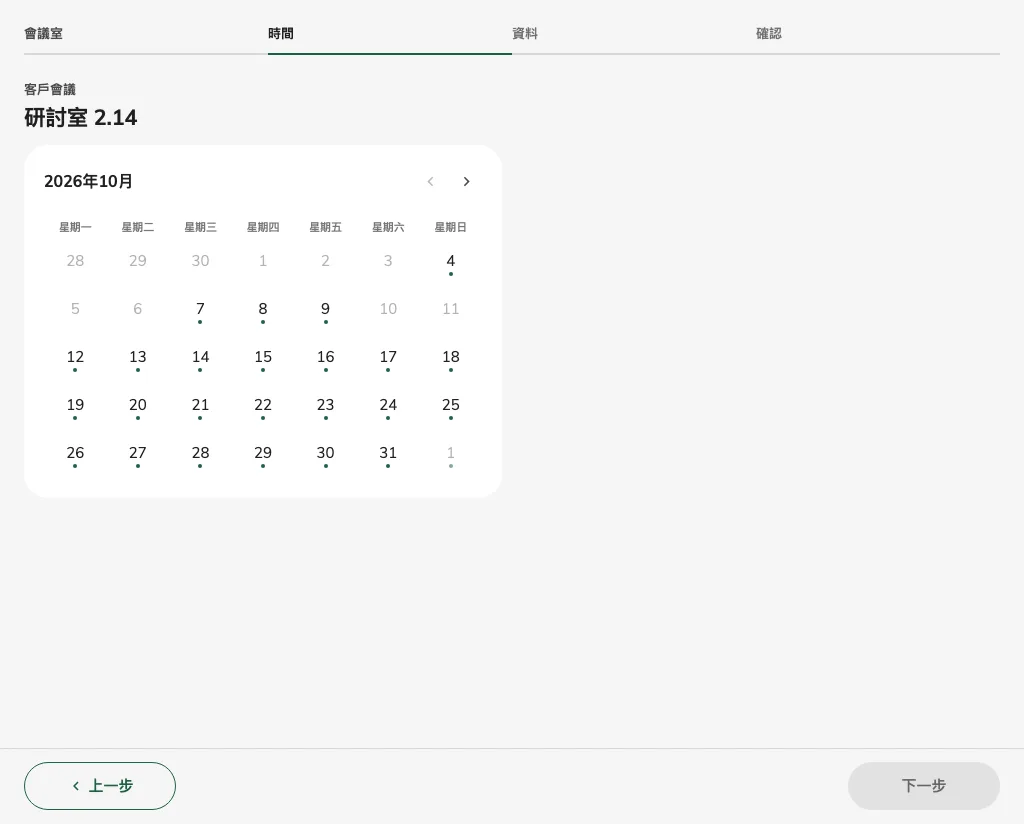
Task: Choose October 26 in the calendar
Action: pyautogui.click(x=75, y=453)
